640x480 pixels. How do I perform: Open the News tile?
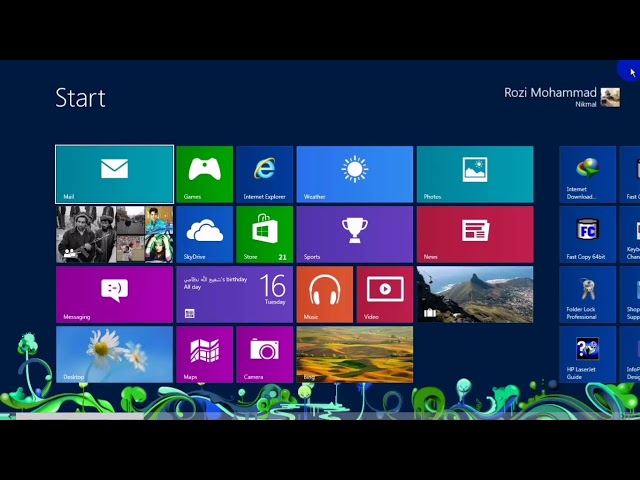click(x=475, y=234)
